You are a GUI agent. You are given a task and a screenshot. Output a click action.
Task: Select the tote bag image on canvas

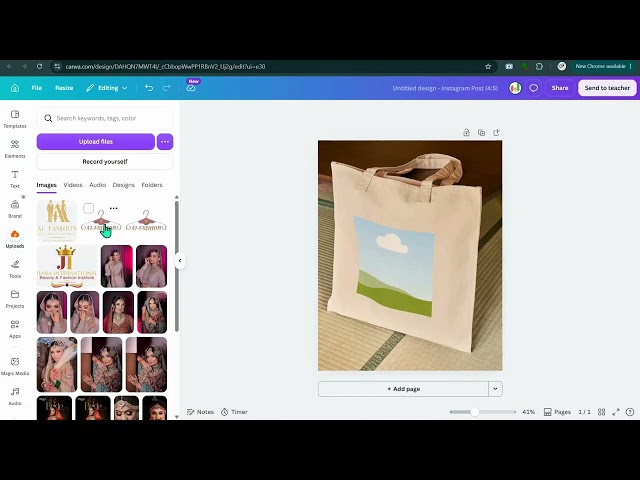point(410,256)
